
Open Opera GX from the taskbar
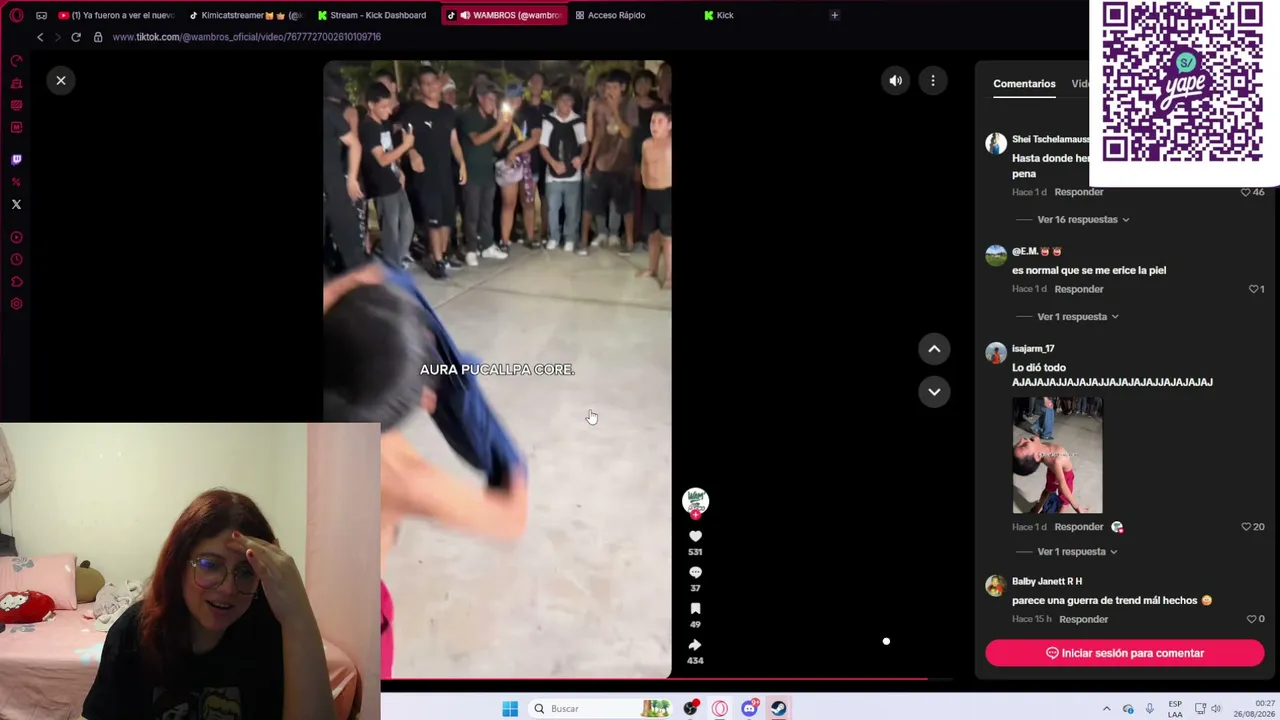pos(720,709)
